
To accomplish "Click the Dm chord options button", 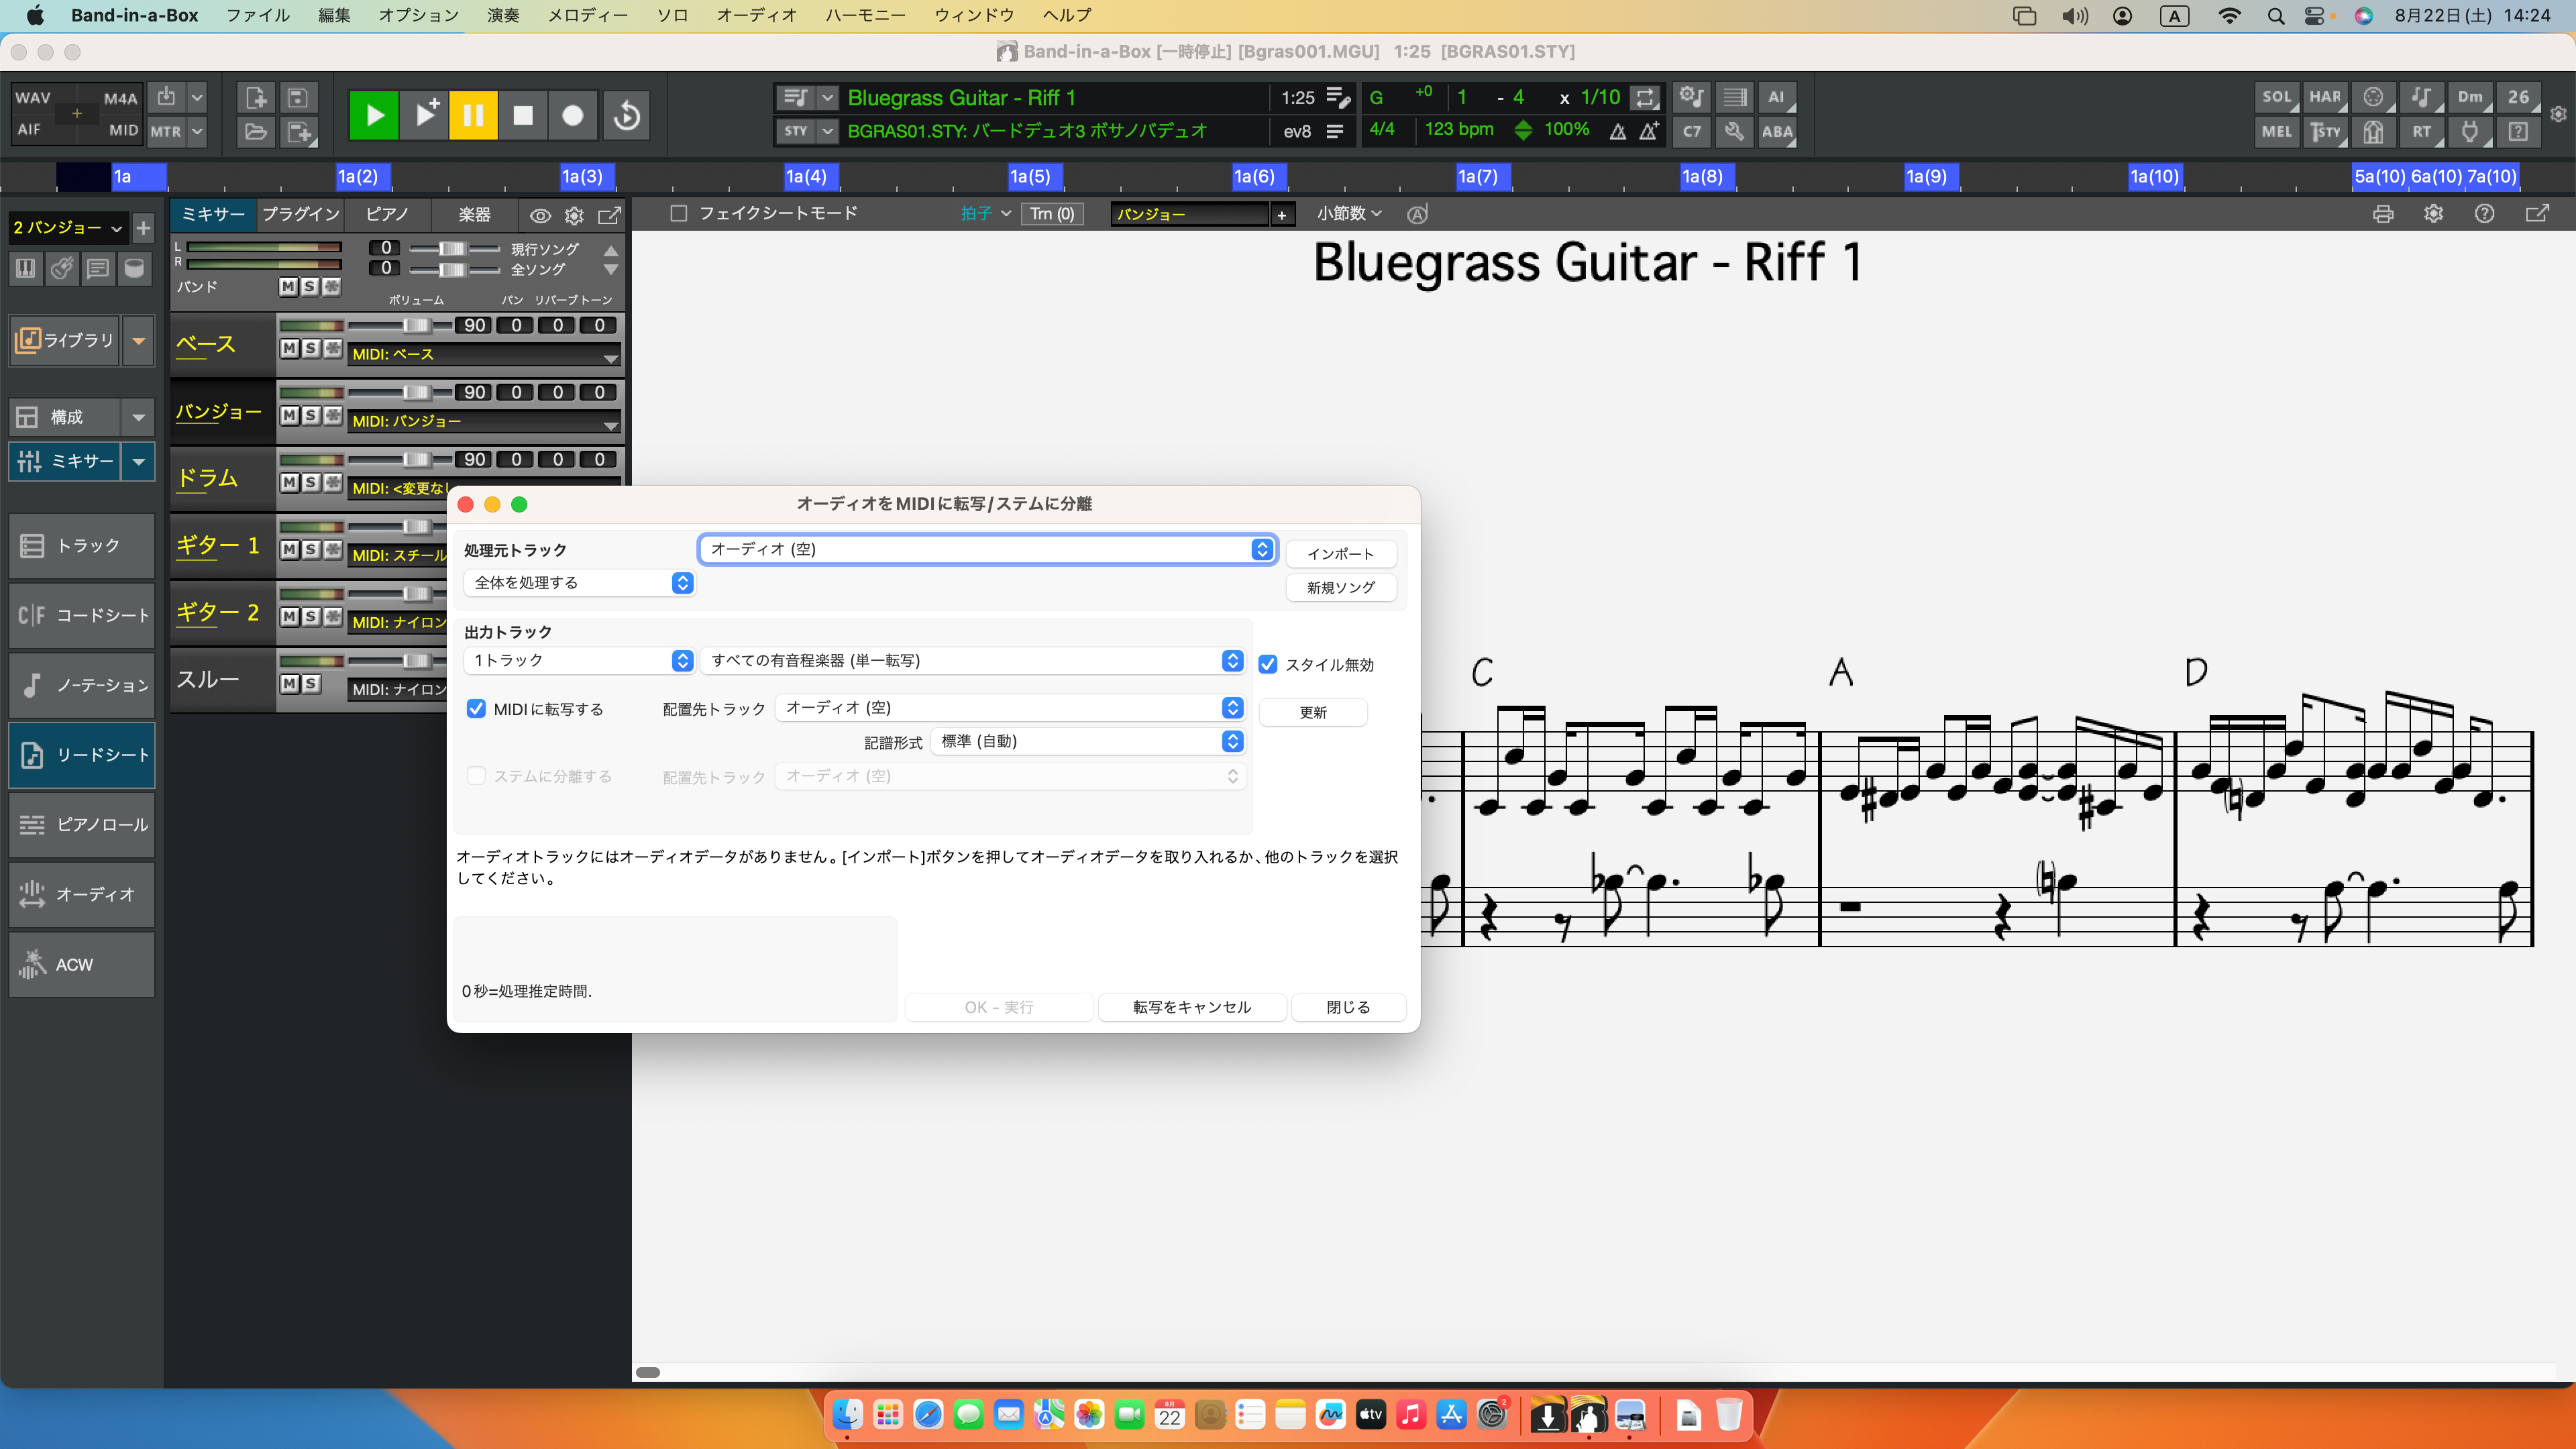I will [2470, 98].
